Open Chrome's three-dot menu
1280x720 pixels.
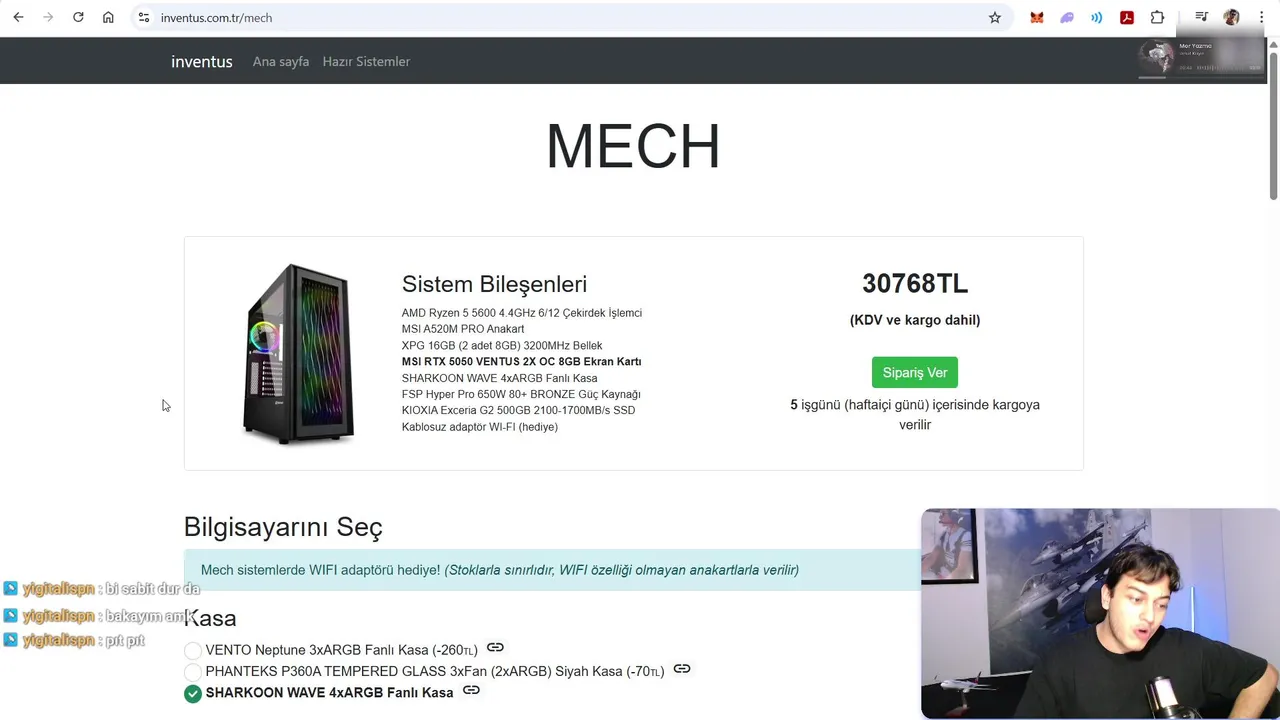[1261, 17]
